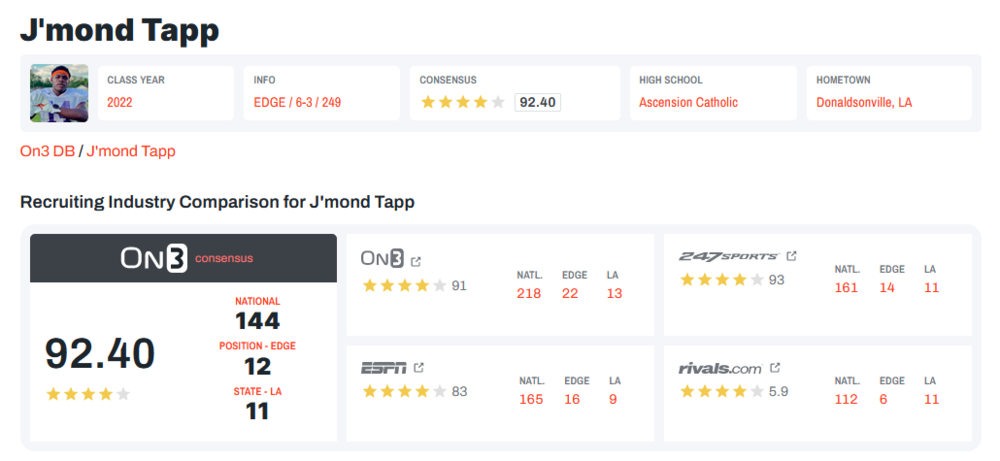Click the ESPN external link icon

click(420, 368)
